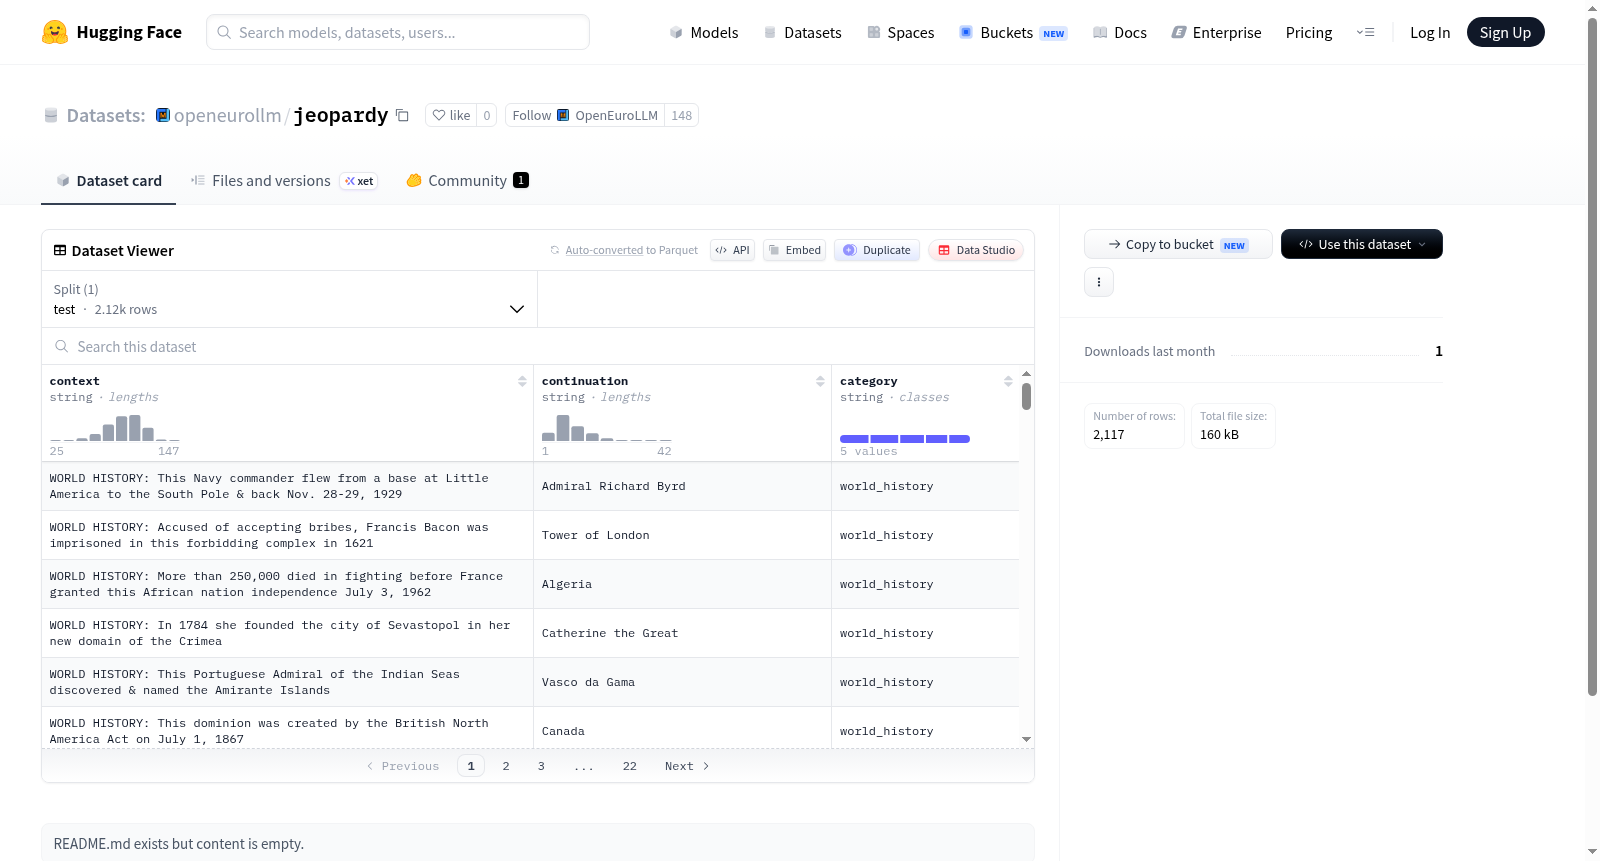Click the dataset table vertical scrollbar thumb
This screenshot has height=861, width=1600.
[1026, 397]
